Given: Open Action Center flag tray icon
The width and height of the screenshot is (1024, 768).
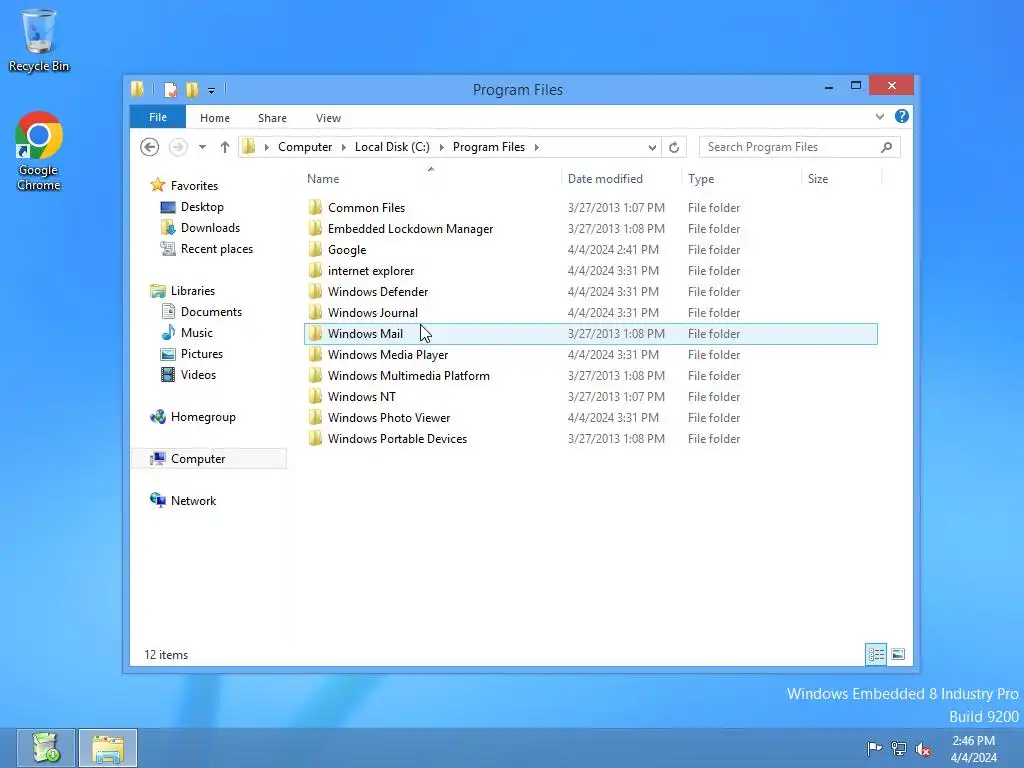Looking at the screenshot, I should point(874,748).
